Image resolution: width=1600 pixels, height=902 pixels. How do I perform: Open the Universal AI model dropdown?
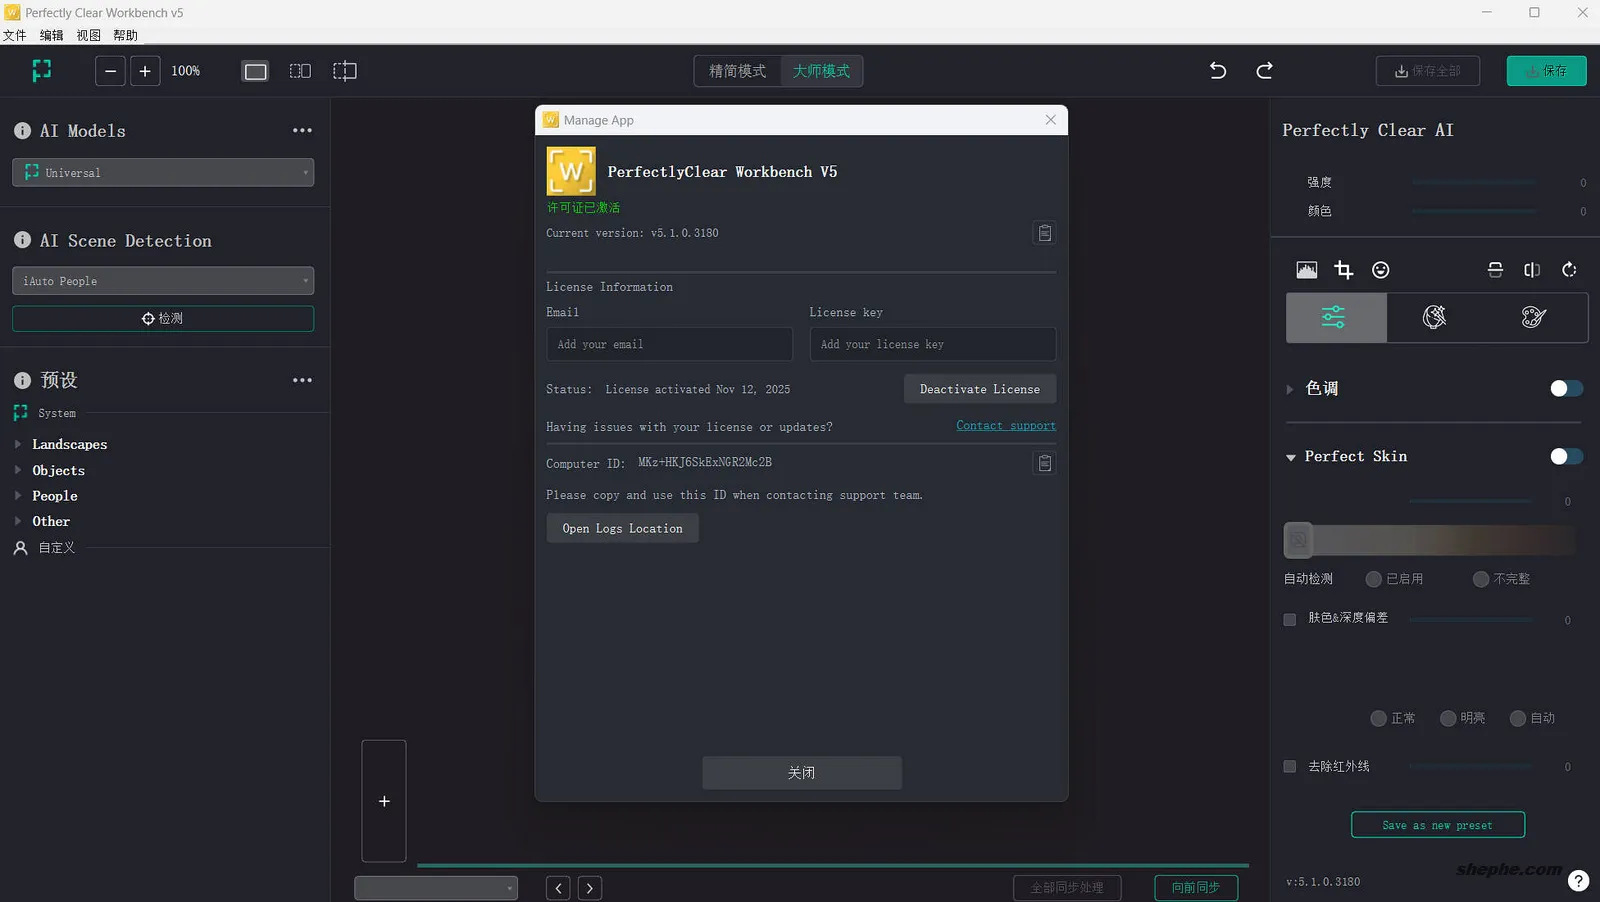coord(163,172)
